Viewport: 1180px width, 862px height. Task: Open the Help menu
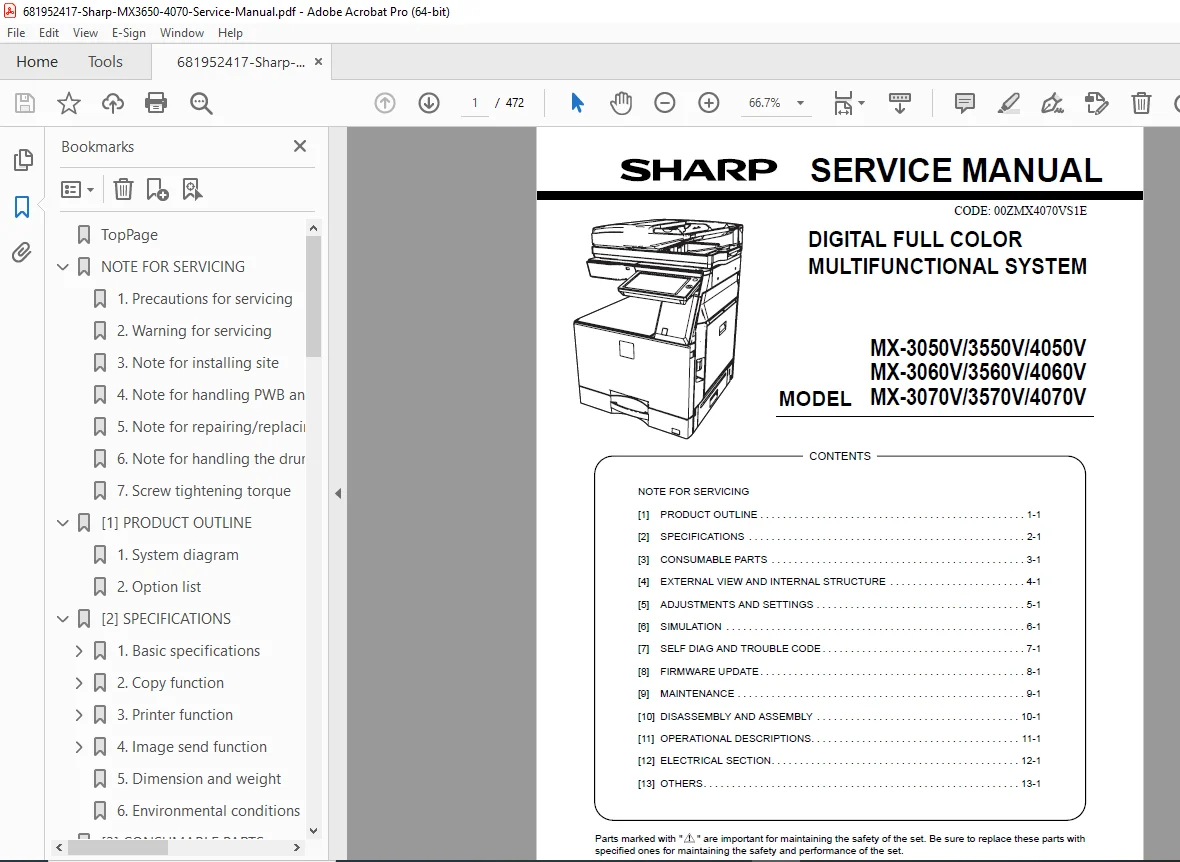tap(230, 33)
